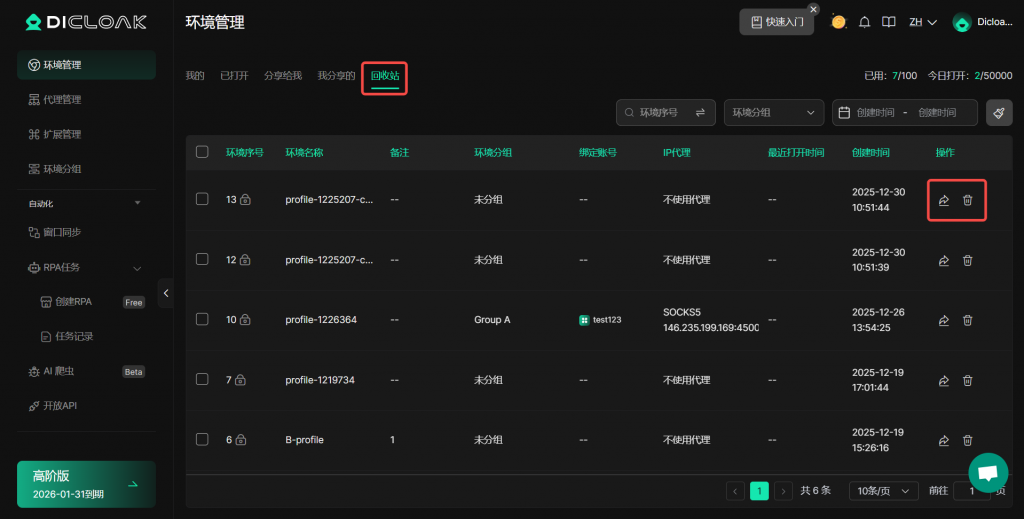Viewport: 1024px width, 519px height.
Task: Switch to the 已打开 tab
Action: pos(234,76)
